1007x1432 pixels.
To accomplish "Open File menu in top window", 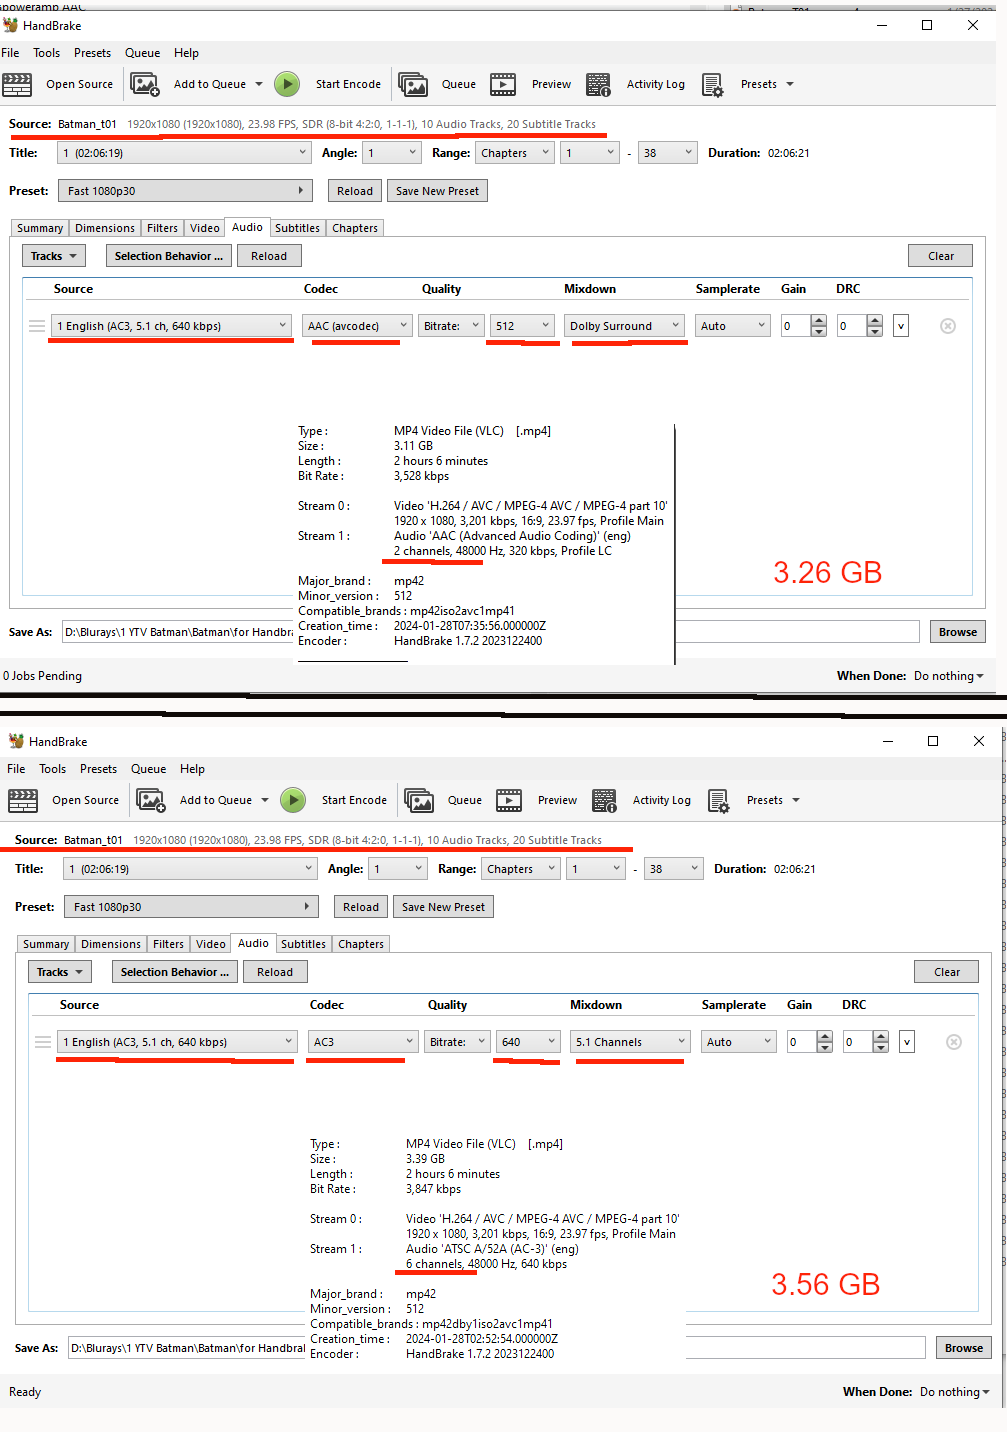I will click(x=10, y=53).
